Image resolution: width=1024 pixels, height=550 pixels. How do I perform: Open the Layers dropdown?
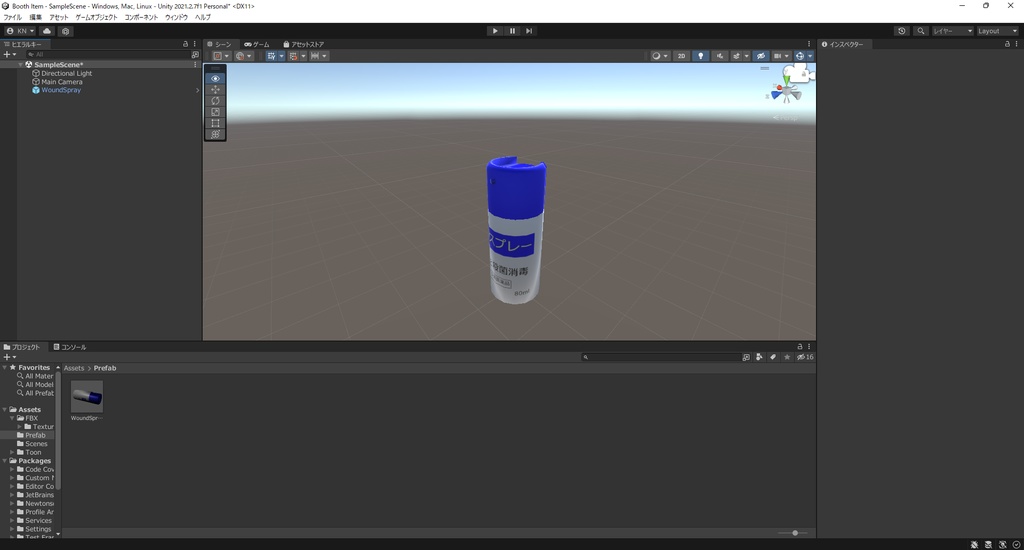[952, 31]
